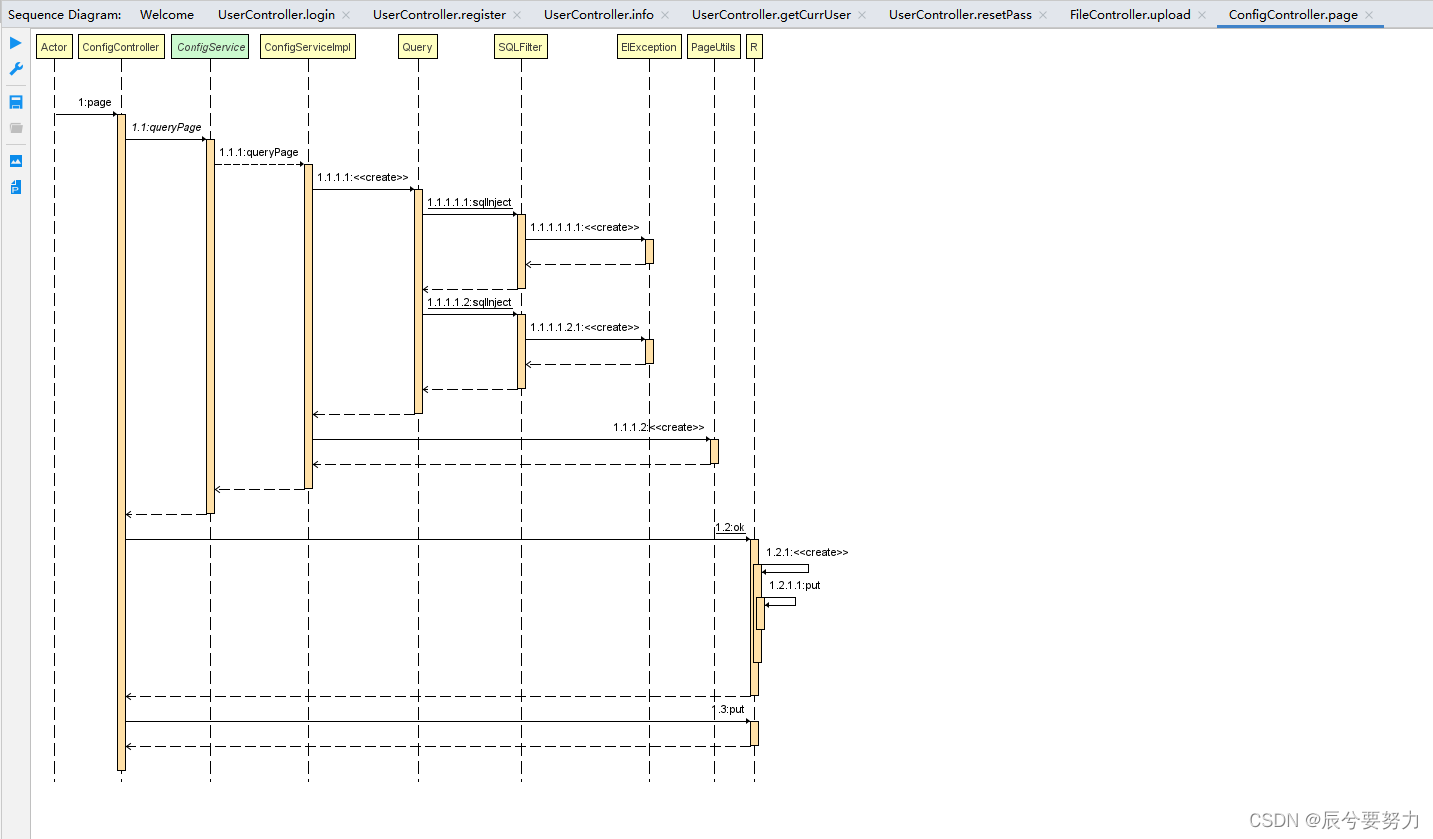The height and width of the screenshot is (839, 1433).
Task: Open settings via the wrench icon
Action: coord(15,69)
